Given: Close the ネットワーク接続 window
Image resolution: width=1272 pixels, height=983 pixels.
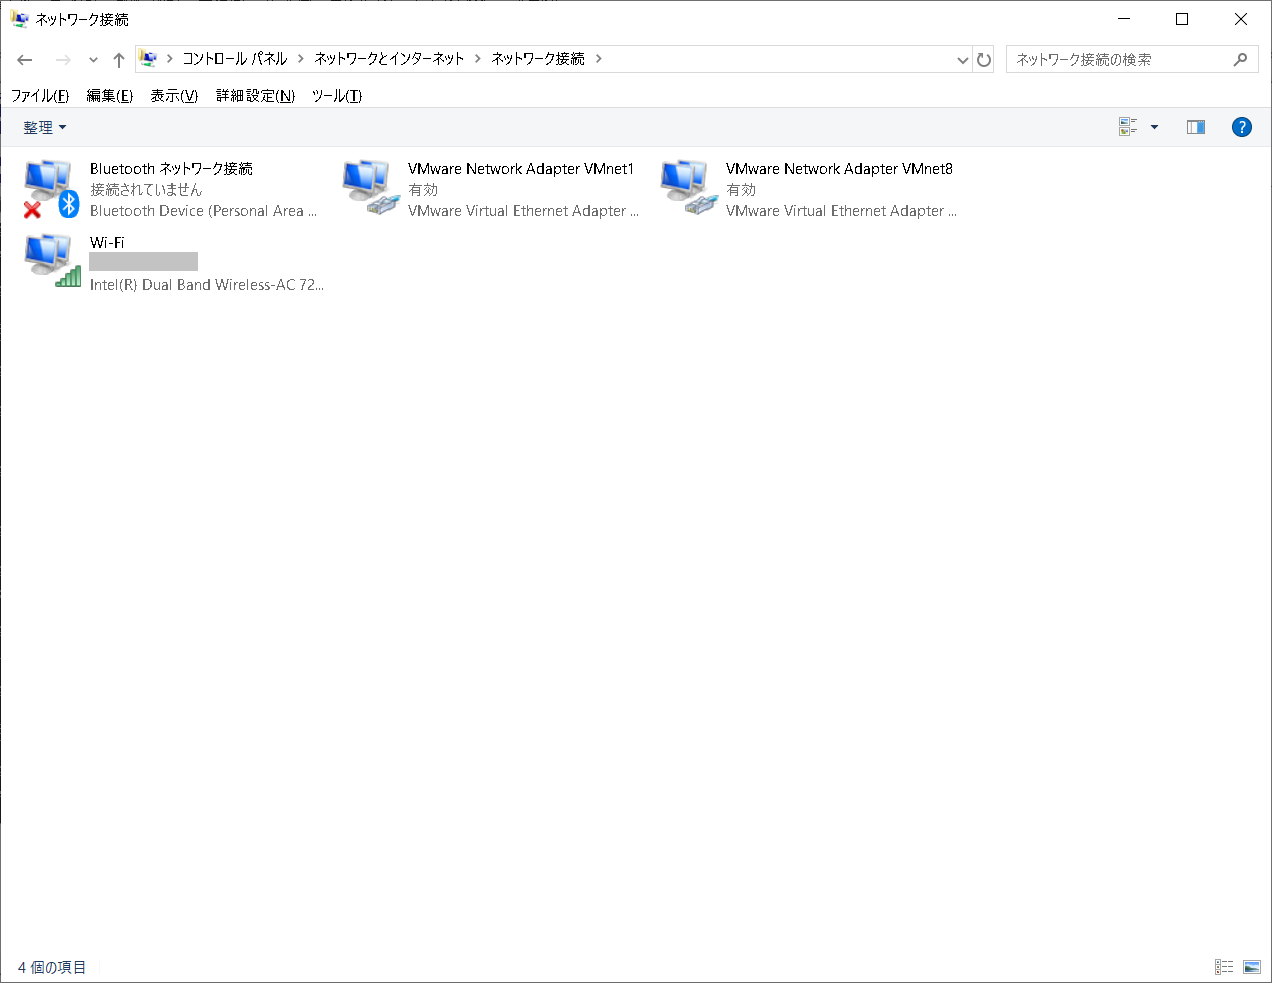Looking at the screenshot, I should [1241, 19].
